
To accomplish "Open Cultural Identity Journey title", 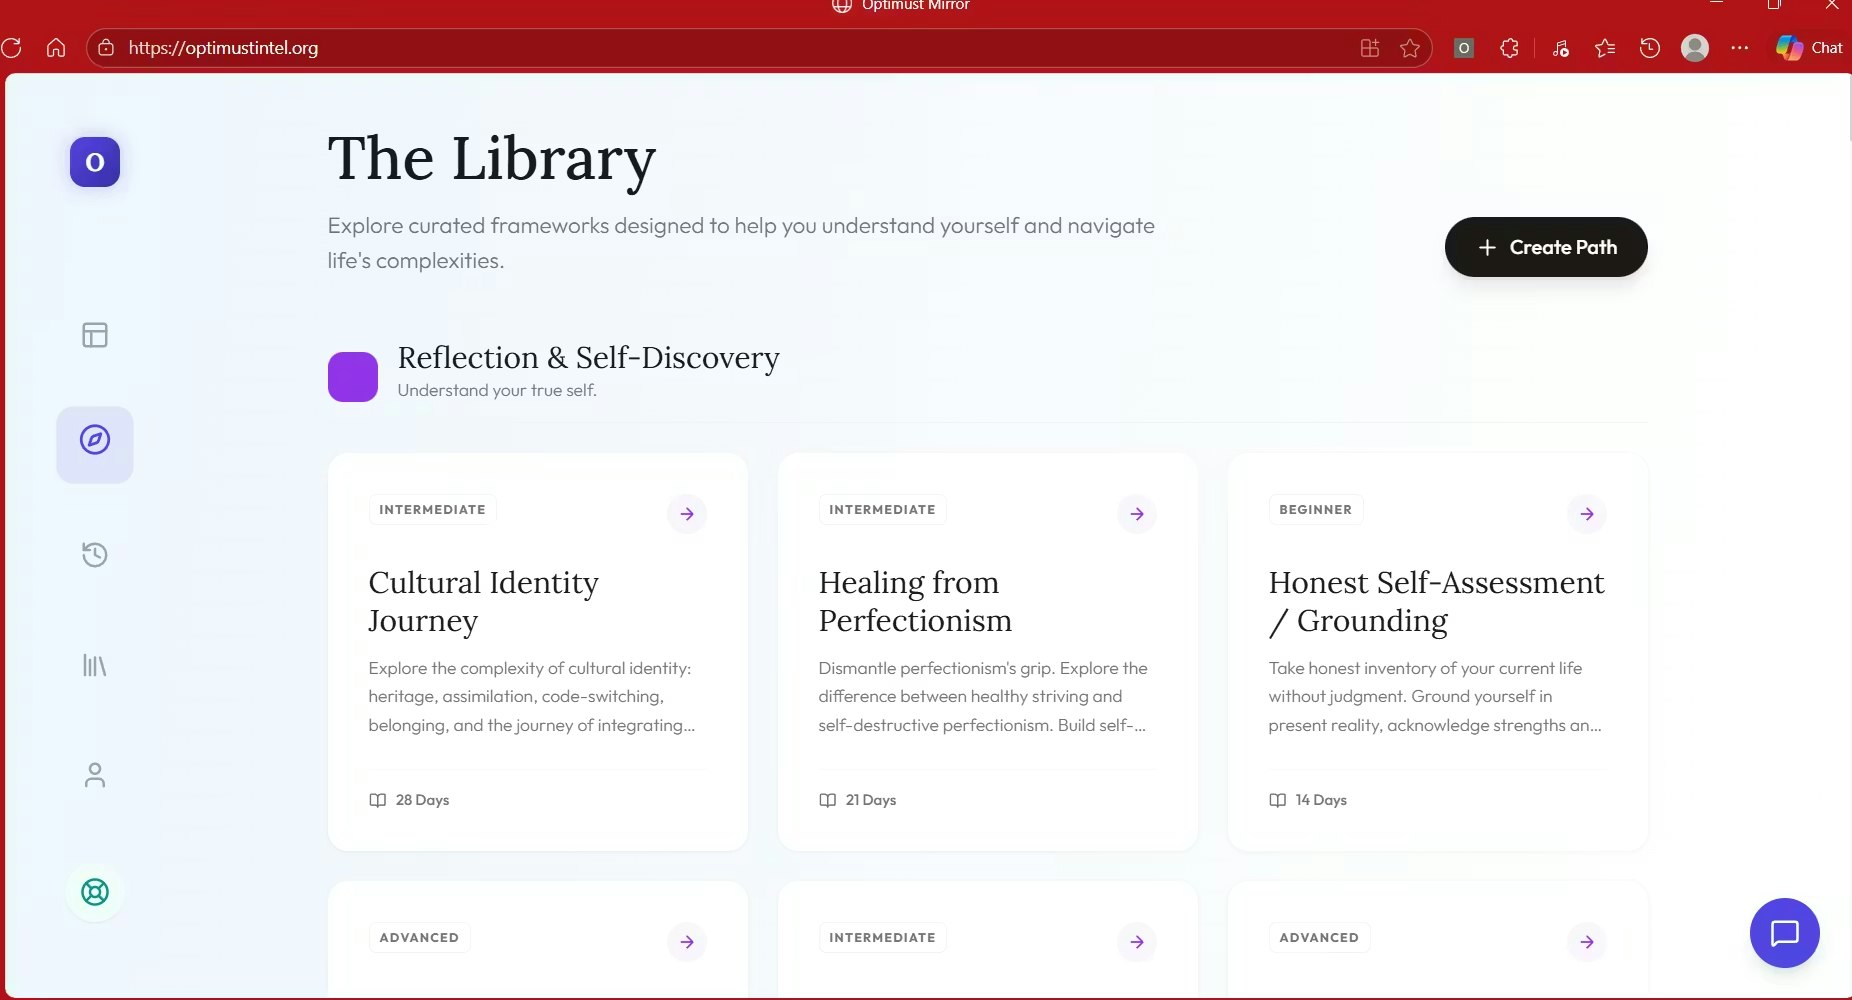I will click(x=483, y=601).
